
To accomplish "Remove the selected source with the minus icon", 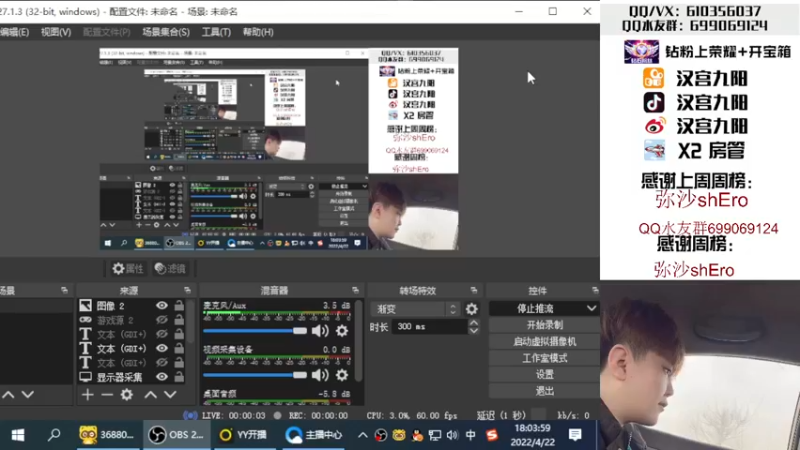I will tap(107, 394).
